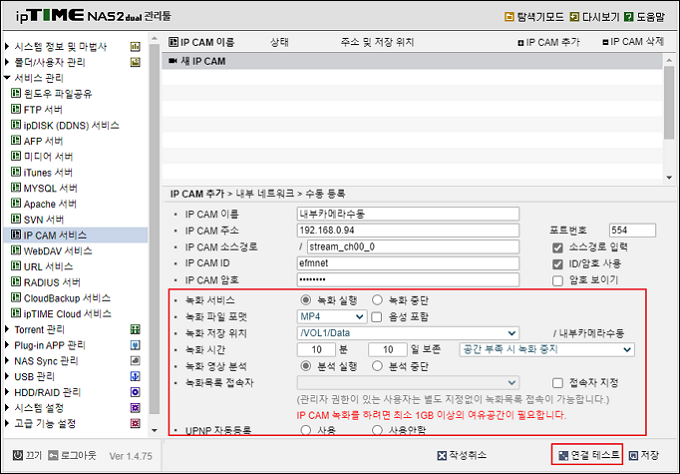Click the camera list scroll-down arrow
The image size is (680, 474).
tap(669, 177)
